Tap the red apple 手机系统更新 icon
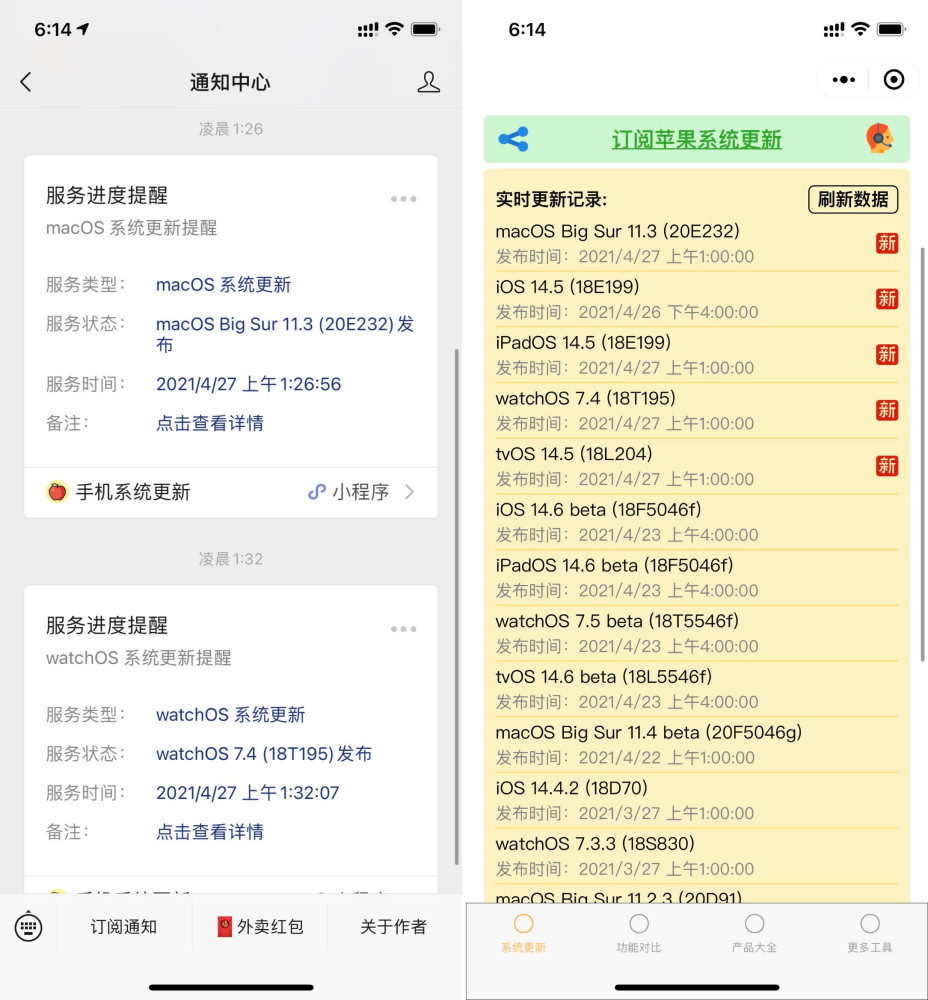The height and width of the screenshot is (1000, 928). 57,492
